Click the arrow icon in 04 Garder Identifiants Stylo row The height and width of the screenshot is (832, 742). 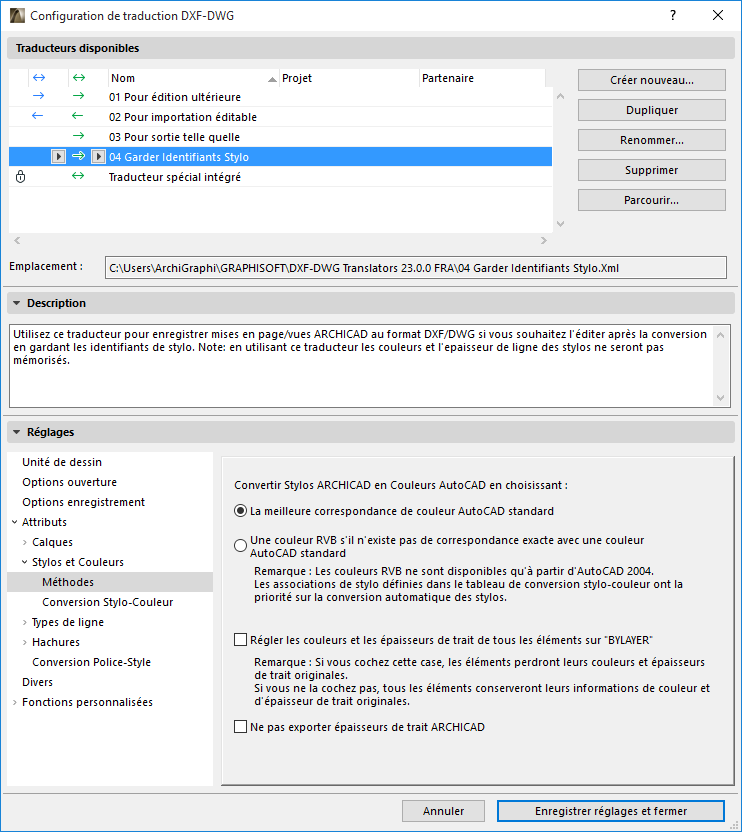coord(78,156)
